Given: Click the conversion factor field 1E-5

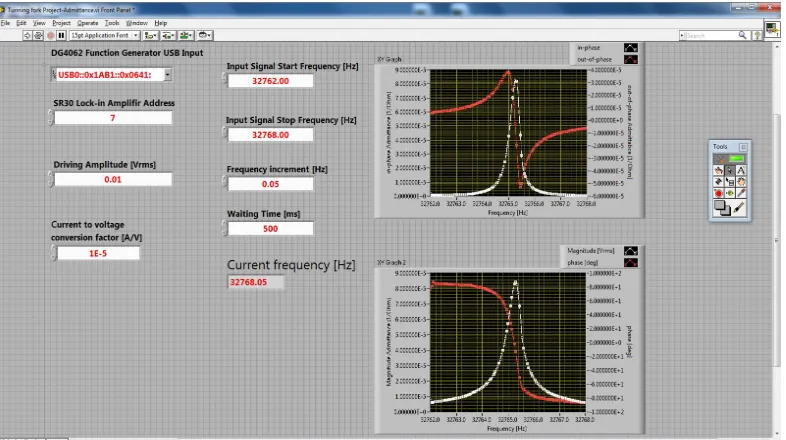Looking at the screenshot, I should click(x=98, y=253).
